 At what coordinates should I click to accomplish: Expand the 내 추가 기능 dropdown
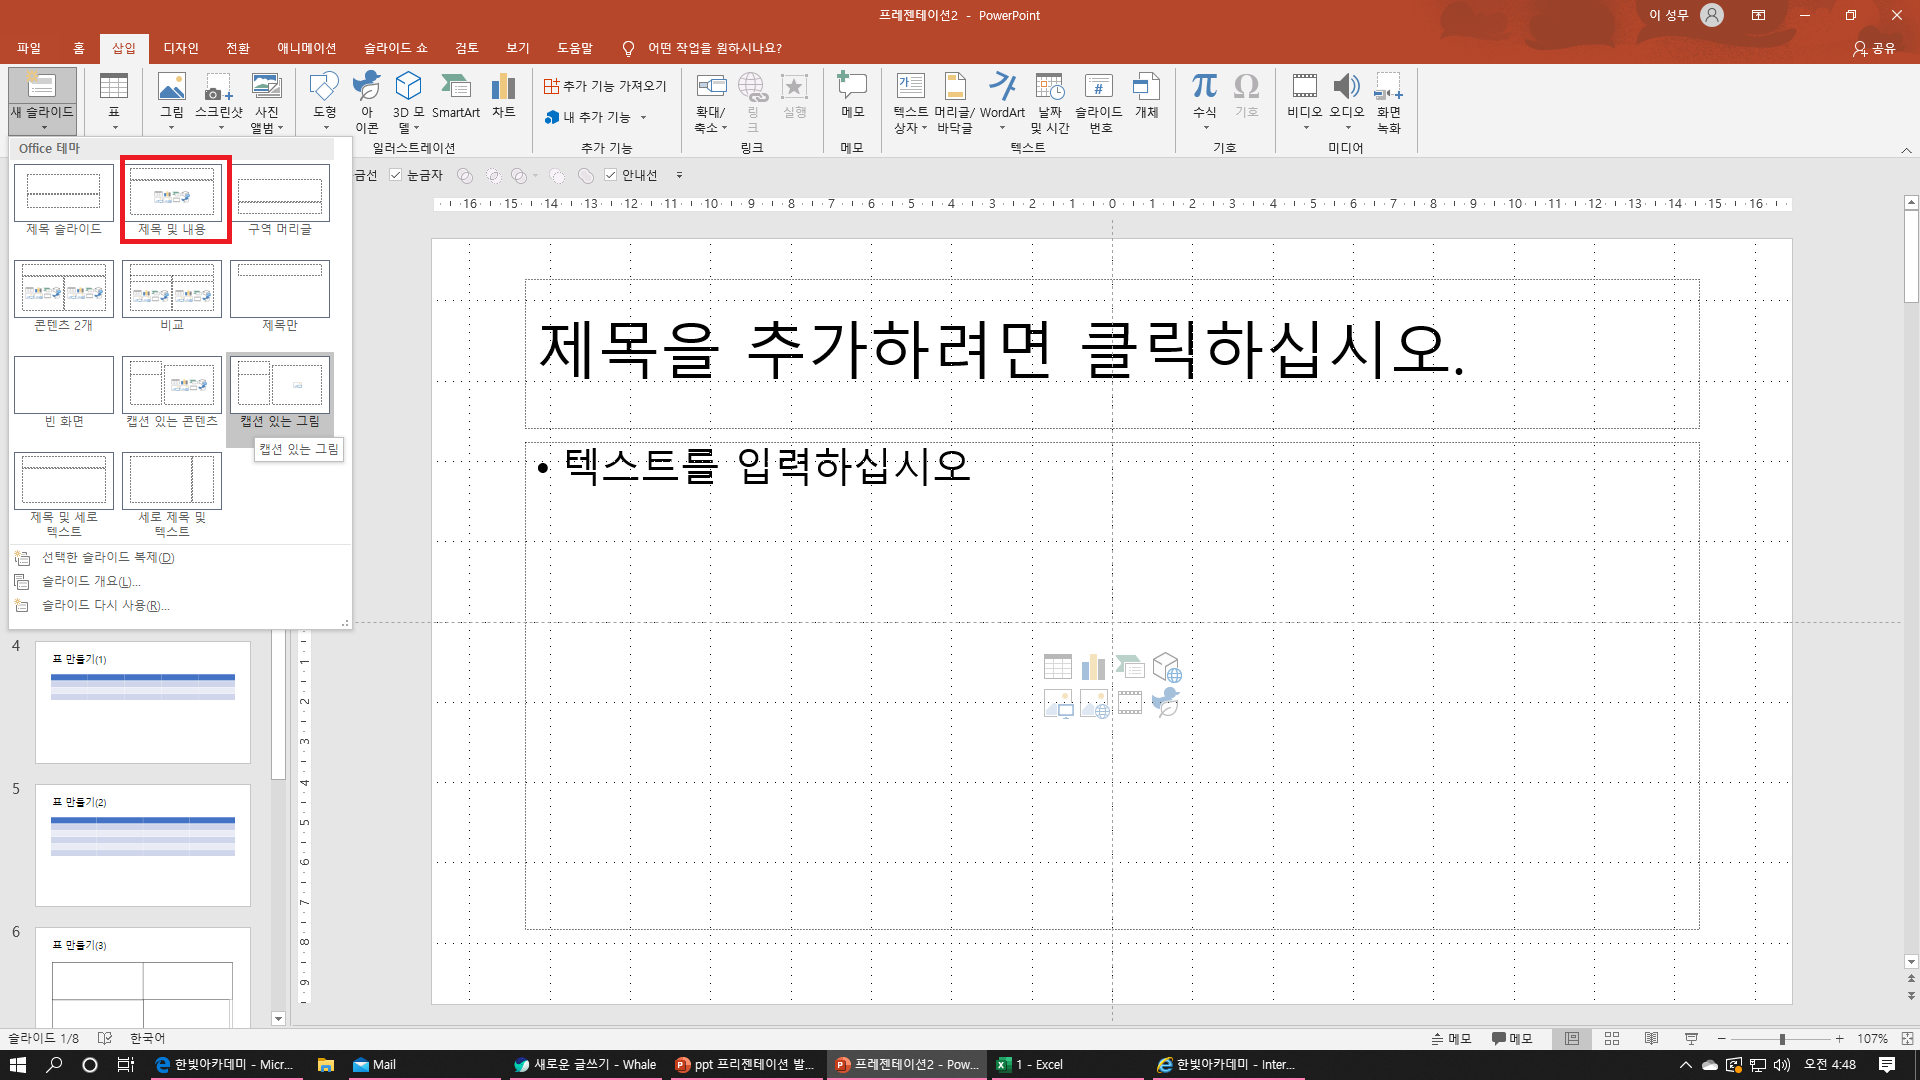[643, 118]
